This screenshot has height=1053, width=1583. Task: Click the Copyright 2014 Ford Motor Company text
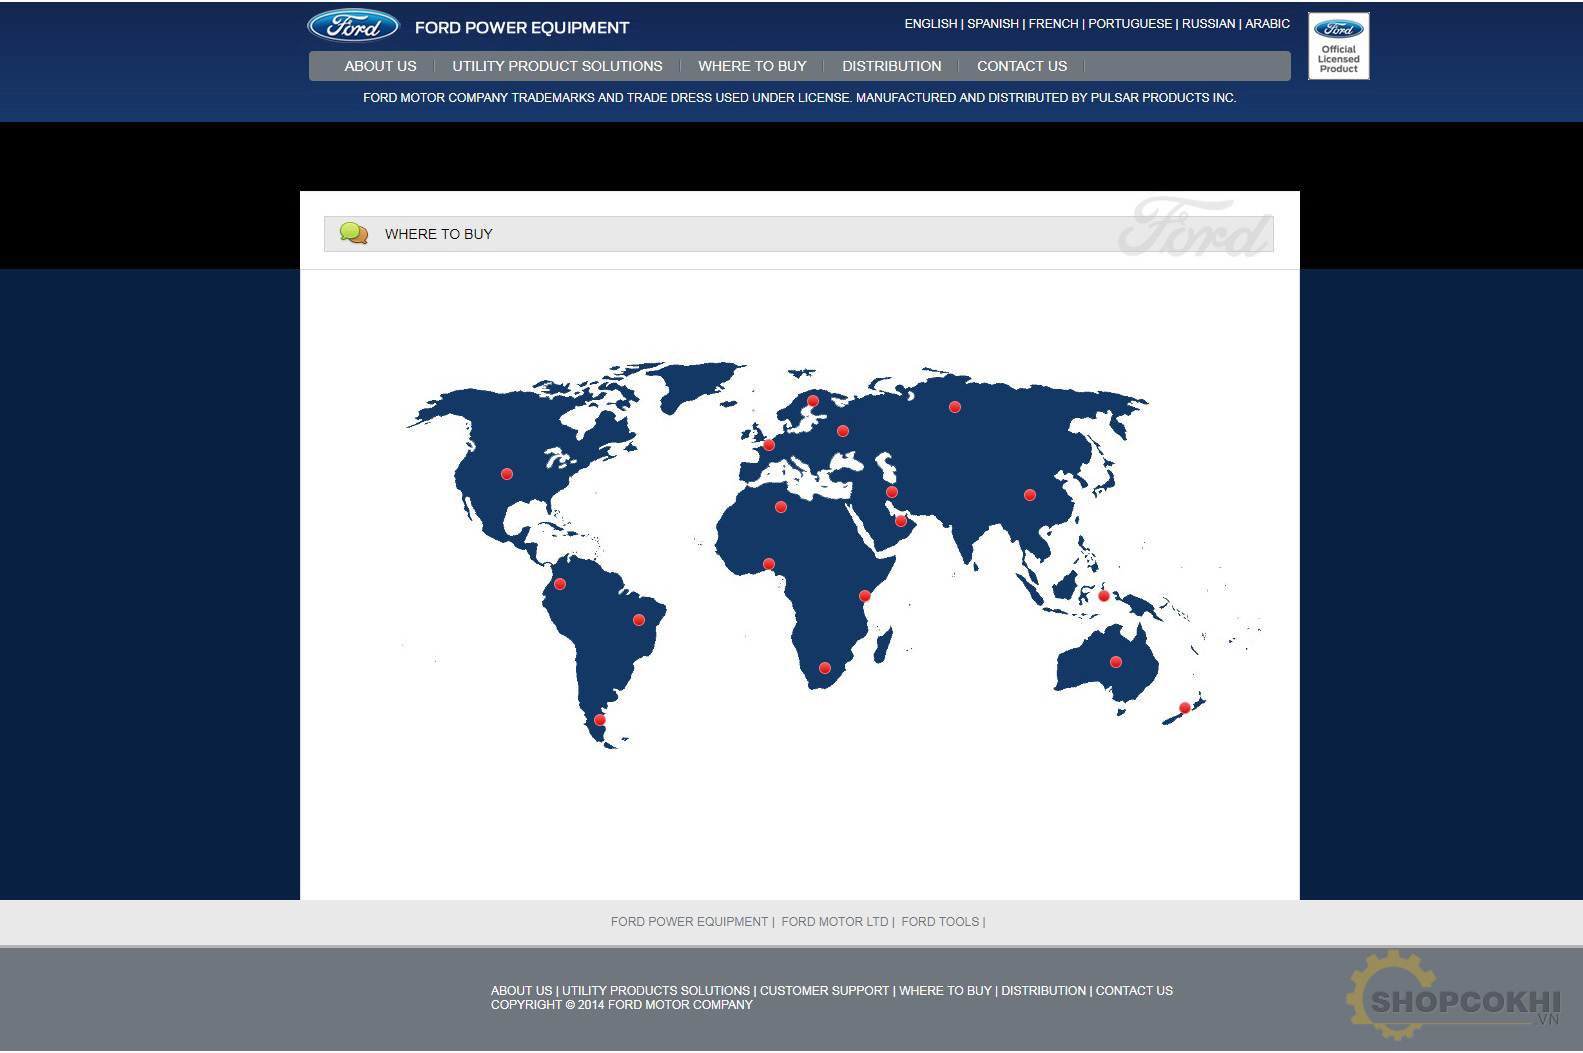pyautogui.click(x=622, y=1005)
